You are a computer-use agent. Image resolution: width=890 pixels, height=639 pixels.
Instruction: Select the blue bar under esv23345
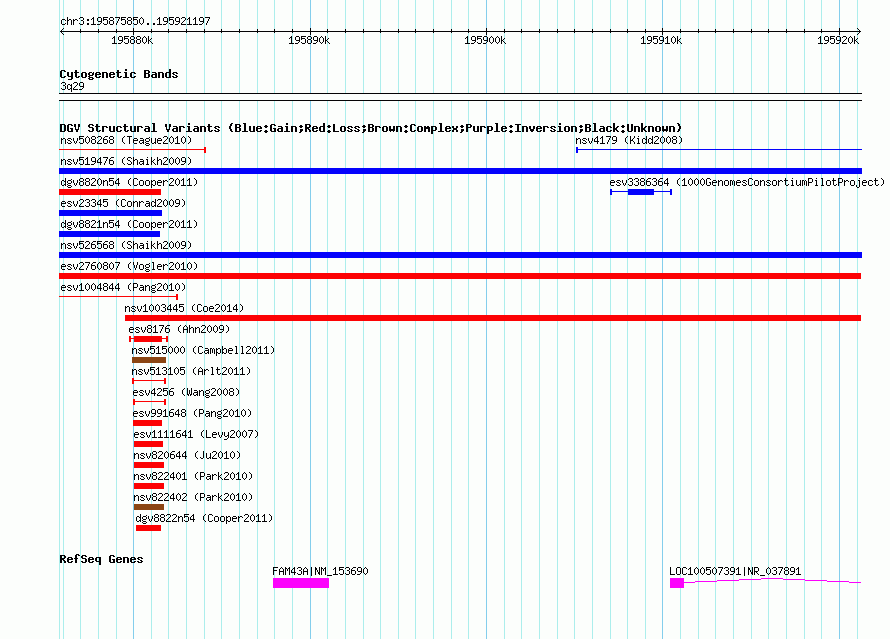[x=111, y=213]
